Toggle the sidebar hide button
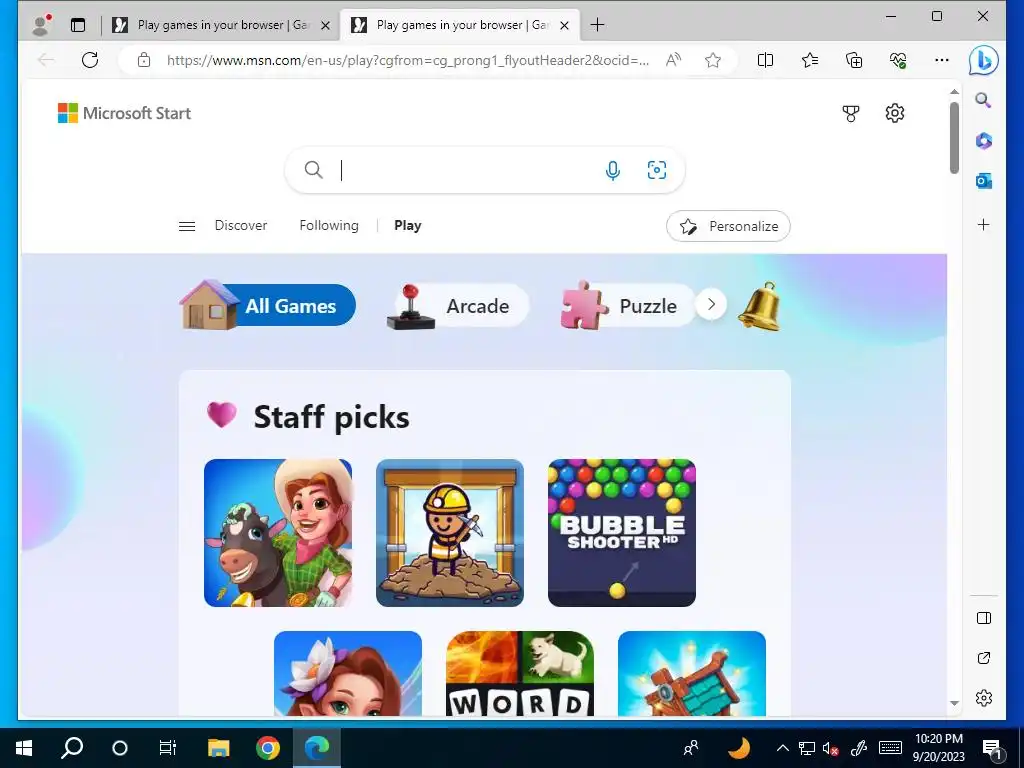The width and height of the screenshot is (1024, 768). (984, 618)
